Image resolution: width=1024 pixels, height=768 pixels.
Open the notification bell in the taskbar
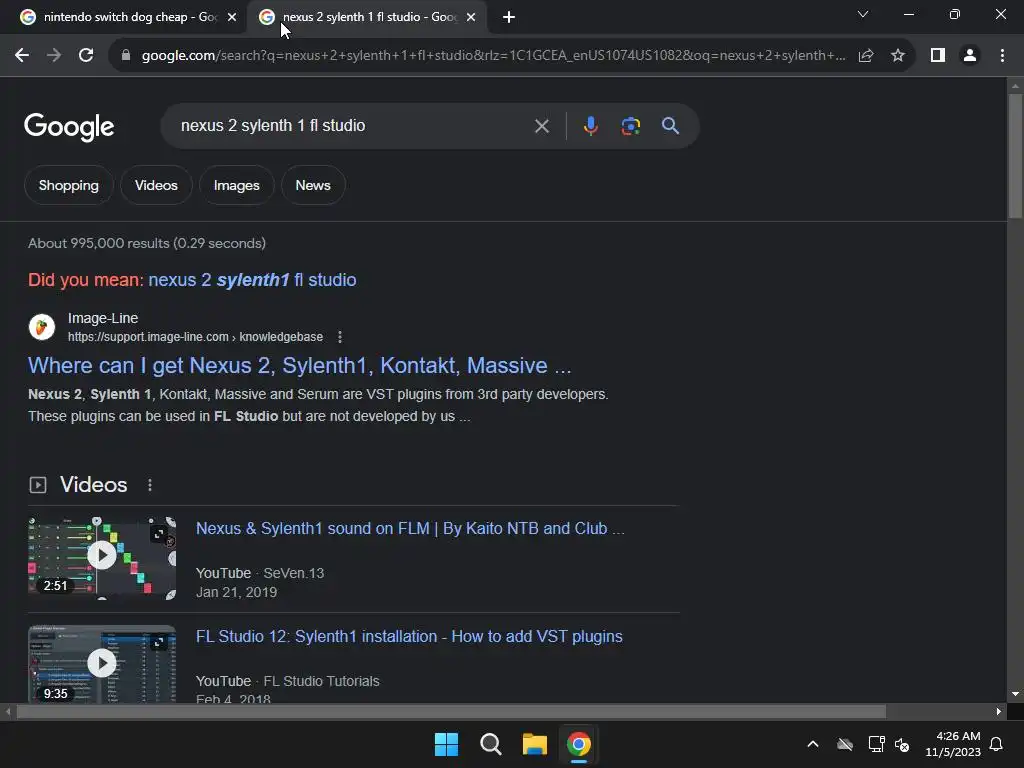(997, 744)
